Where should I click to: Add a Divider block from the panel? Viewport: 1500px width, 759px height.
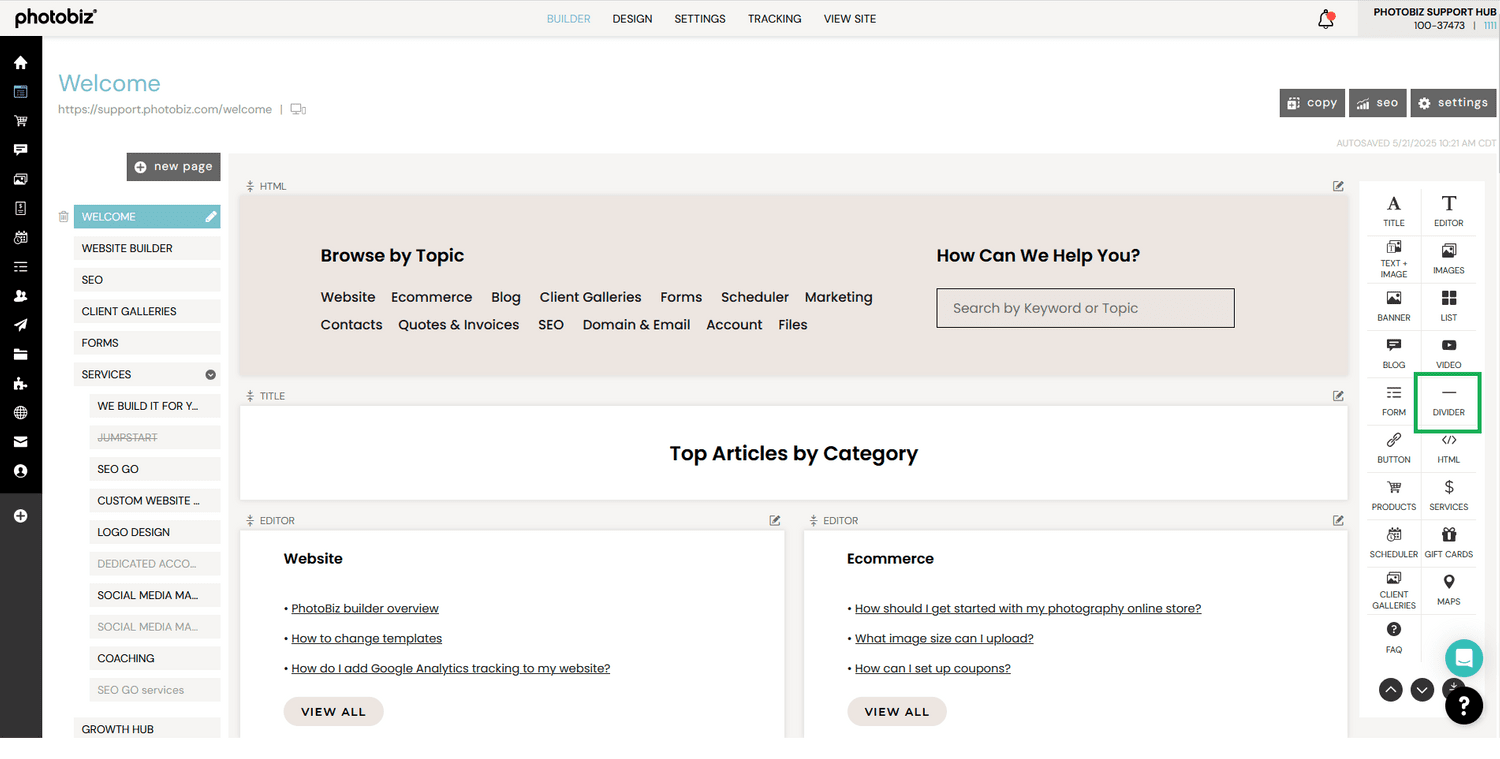click(1448, 402)
